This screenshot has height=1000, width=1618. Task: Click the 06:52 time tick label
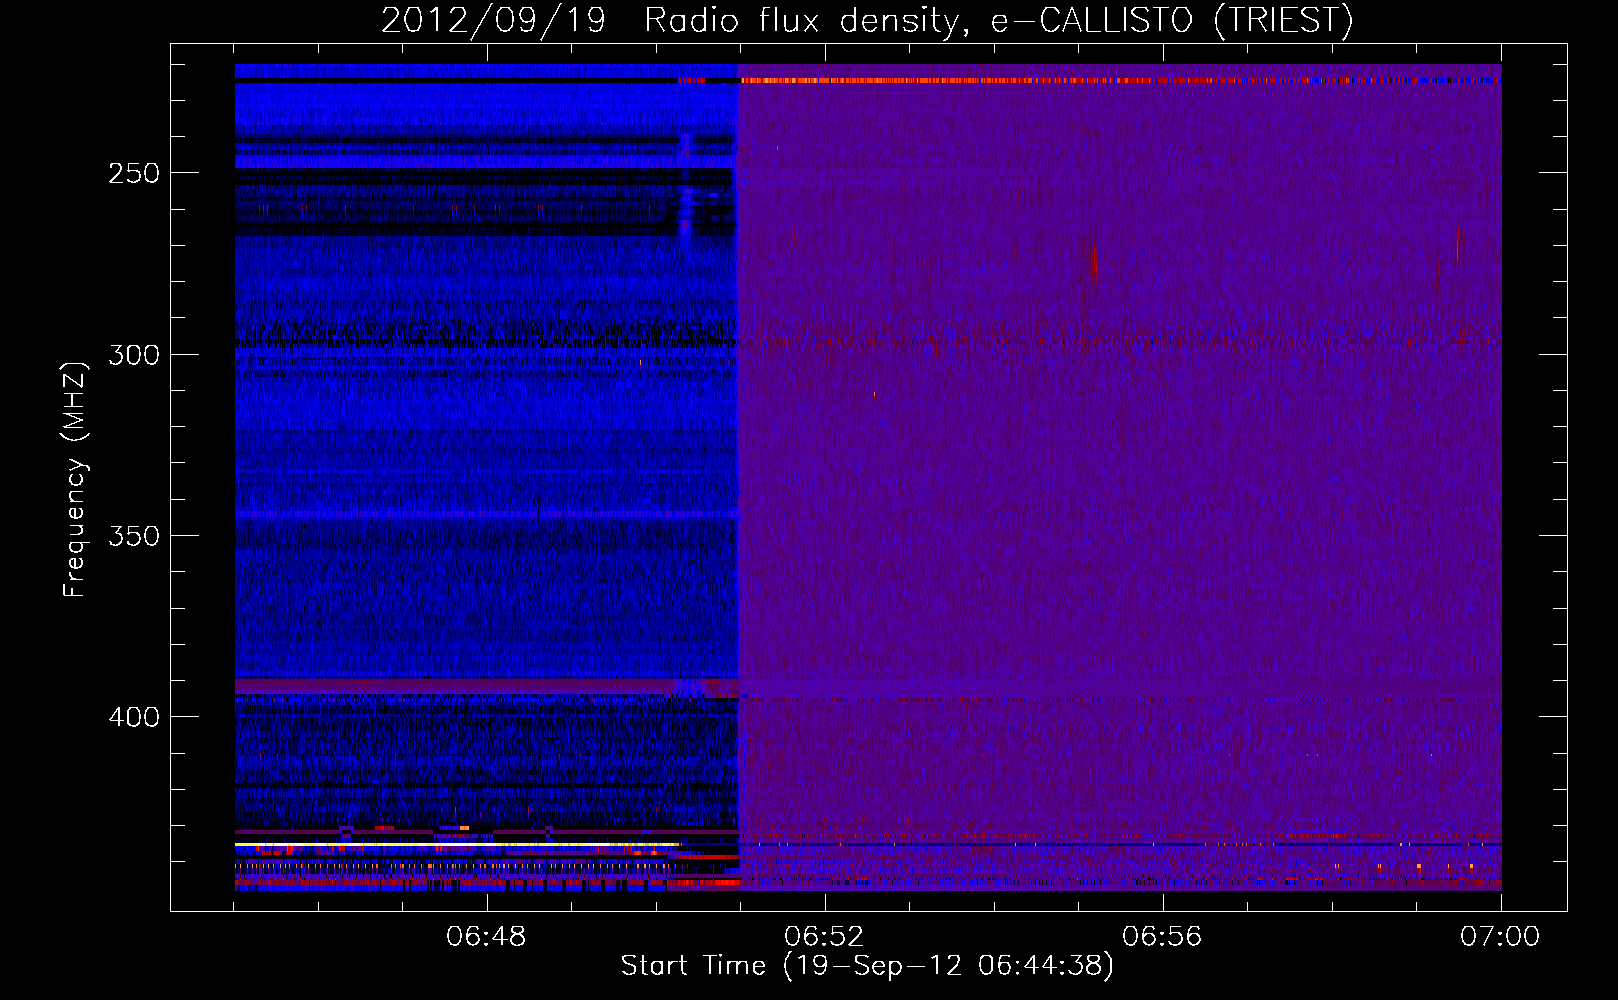point(824,937)
